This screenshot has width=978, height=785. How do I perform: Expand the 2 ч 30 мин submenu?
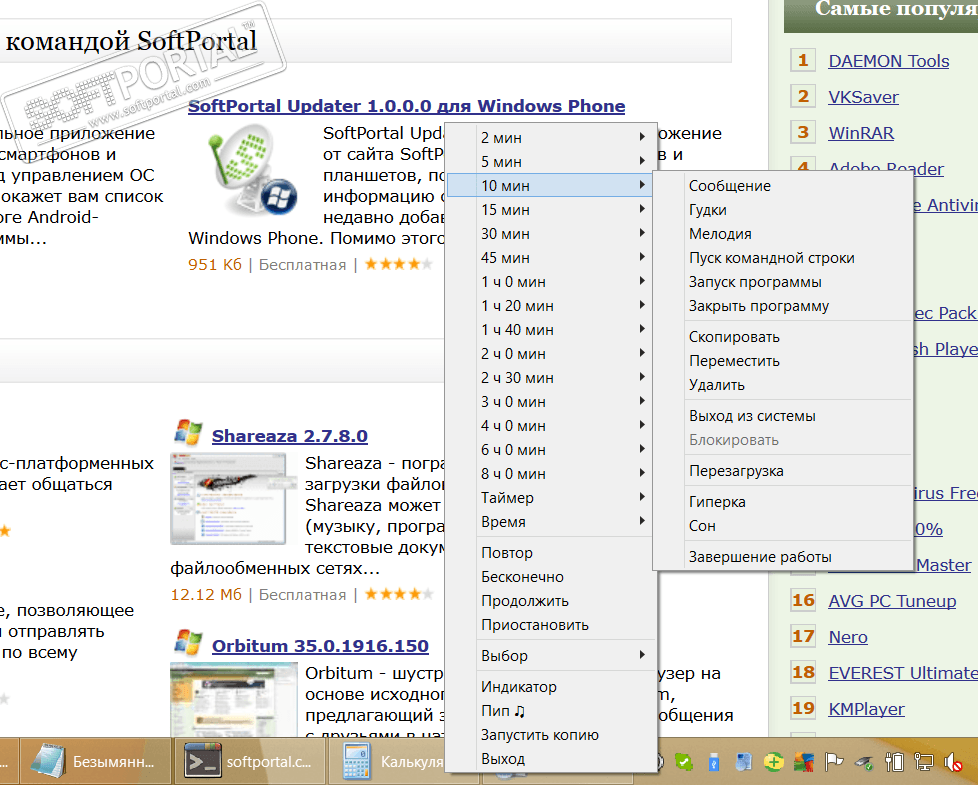pos(550,378)
